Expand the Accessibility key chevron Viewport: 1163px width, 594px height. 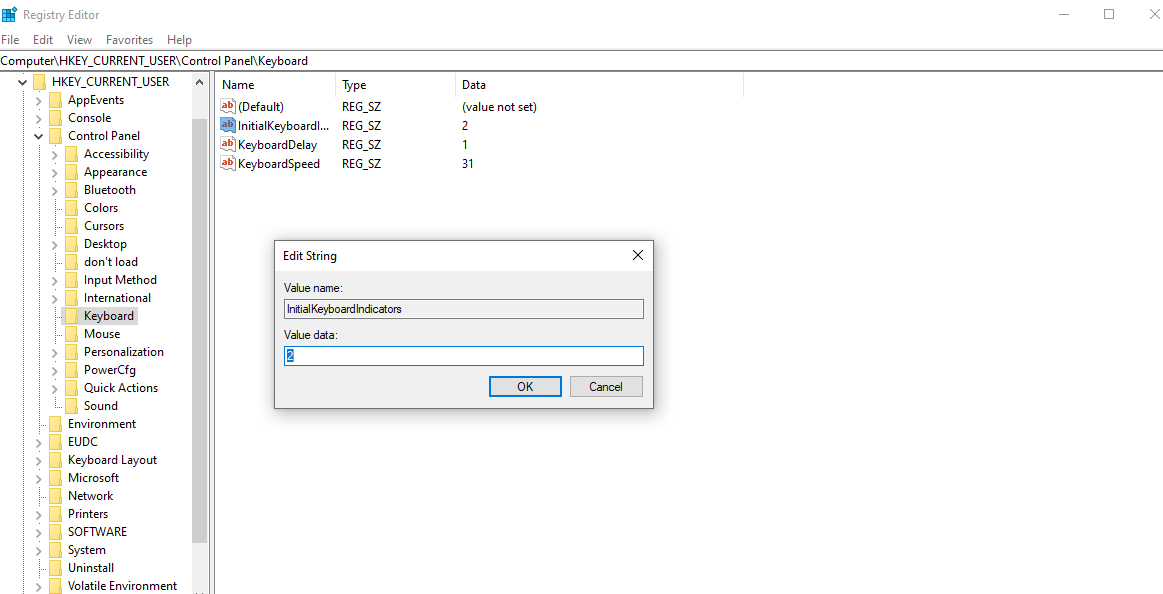tap(55, 154)
